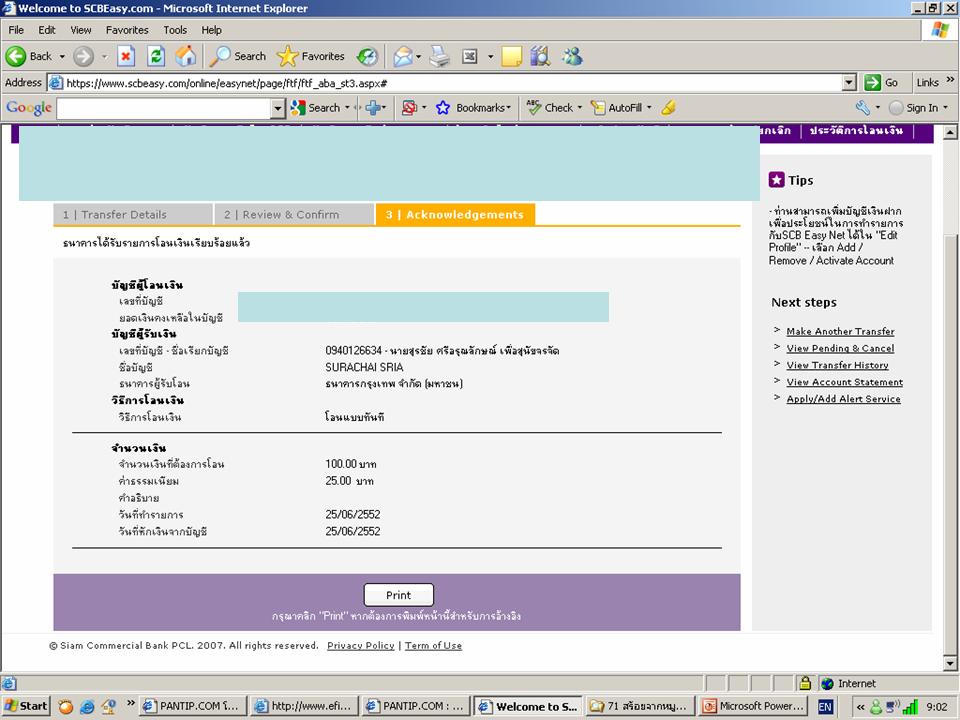The height and width of the screenshot is (720, 960).
Task: Click the Forward arrow icon
Action: 84,56
